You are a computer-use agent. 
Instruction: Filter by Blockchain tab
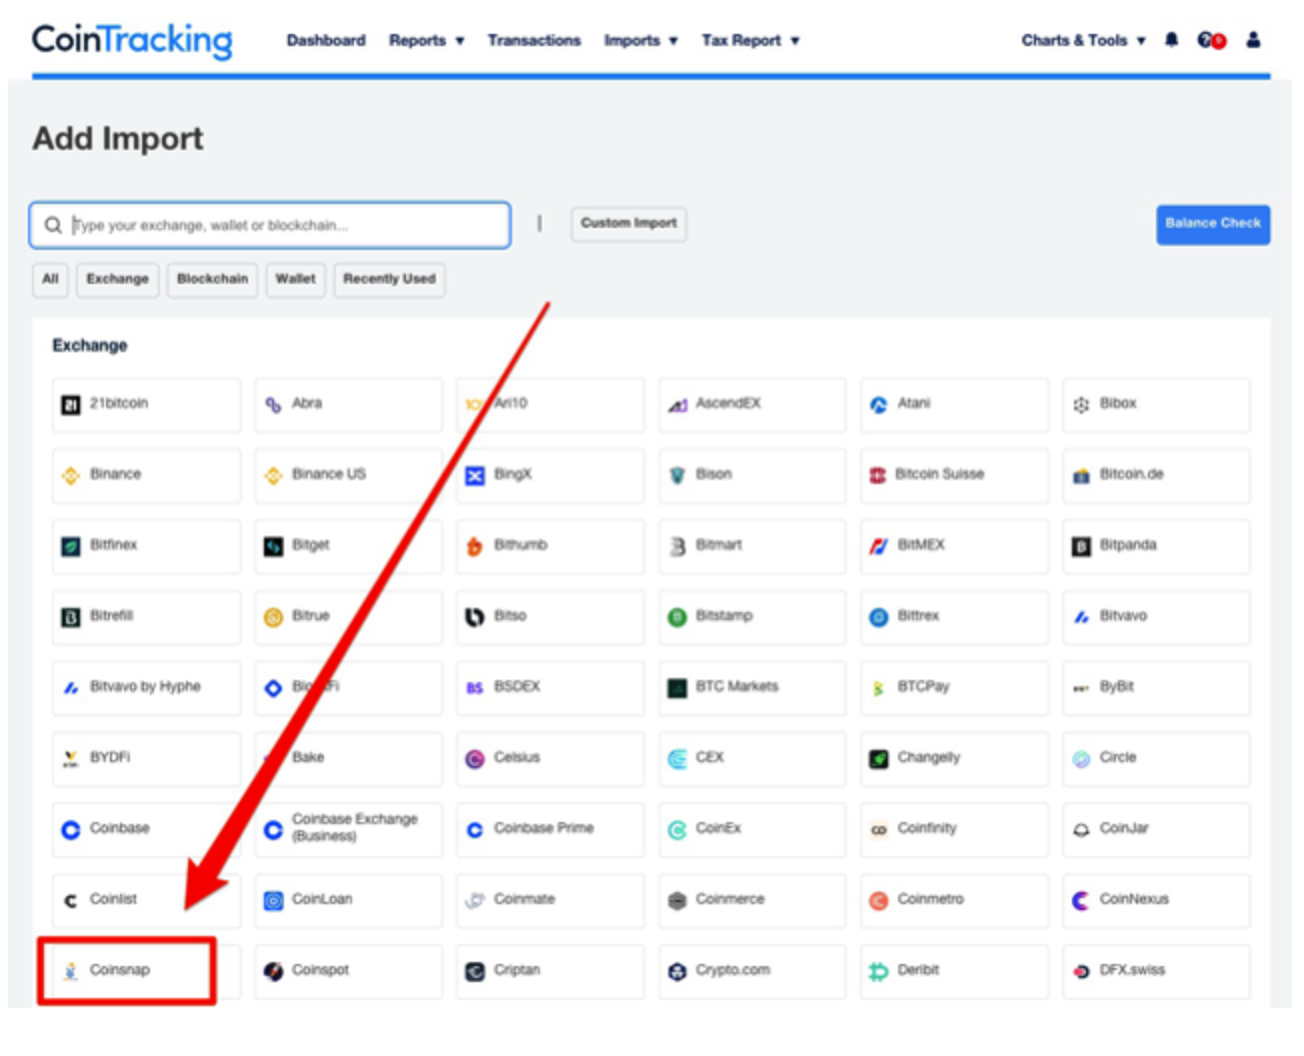pyautogui.click(x=212, y=279)
